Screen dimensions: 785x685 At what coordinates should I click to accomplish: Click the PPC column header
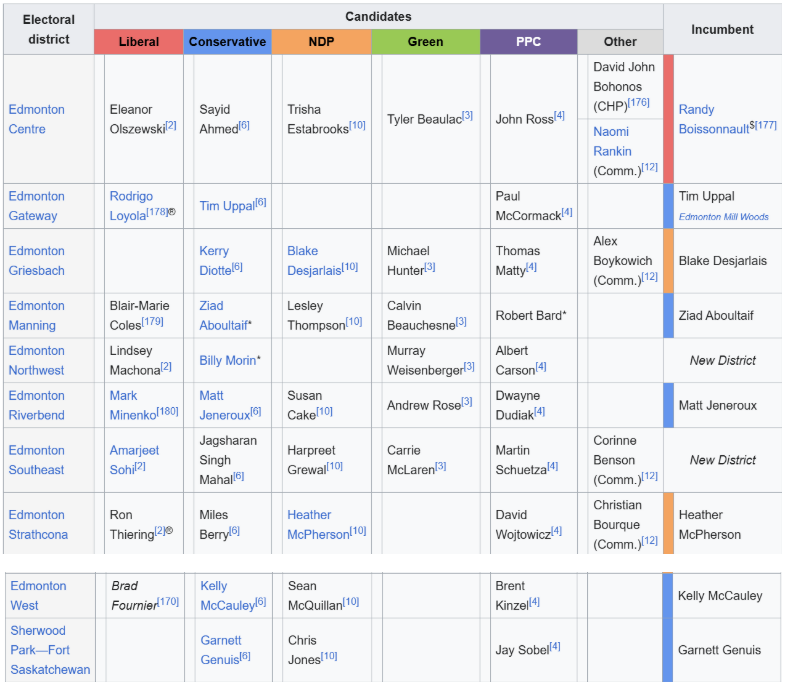(x=529, y=42)
